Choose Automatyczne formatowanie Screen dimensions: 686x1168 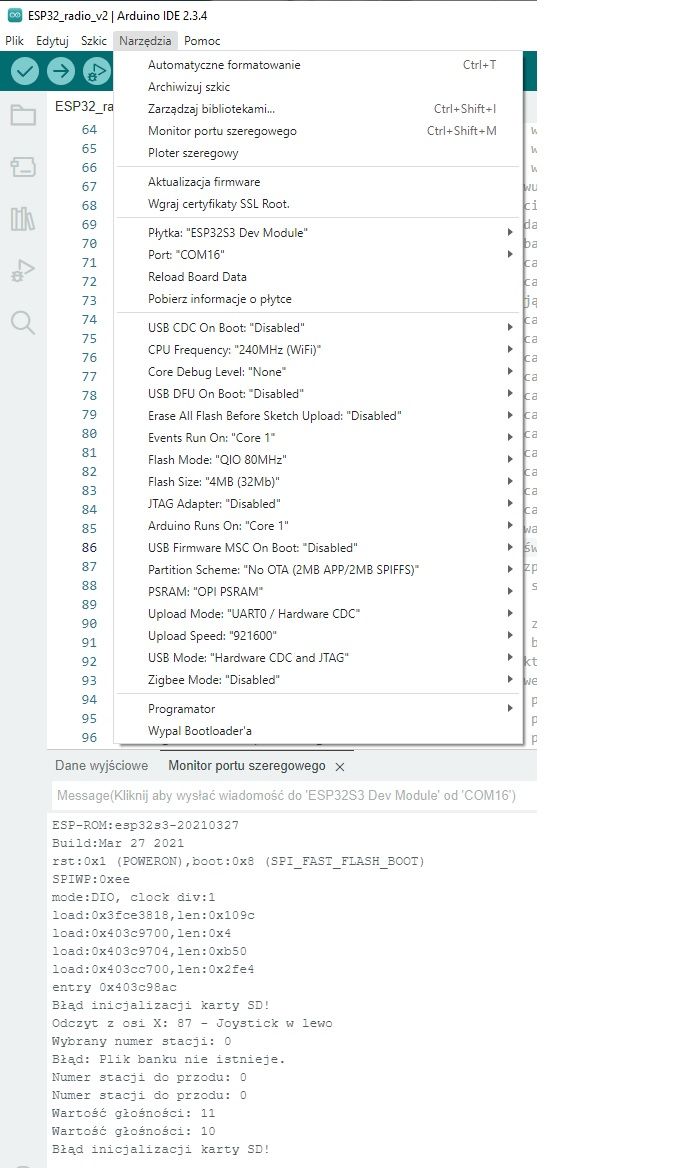click(x=318, y=65)
